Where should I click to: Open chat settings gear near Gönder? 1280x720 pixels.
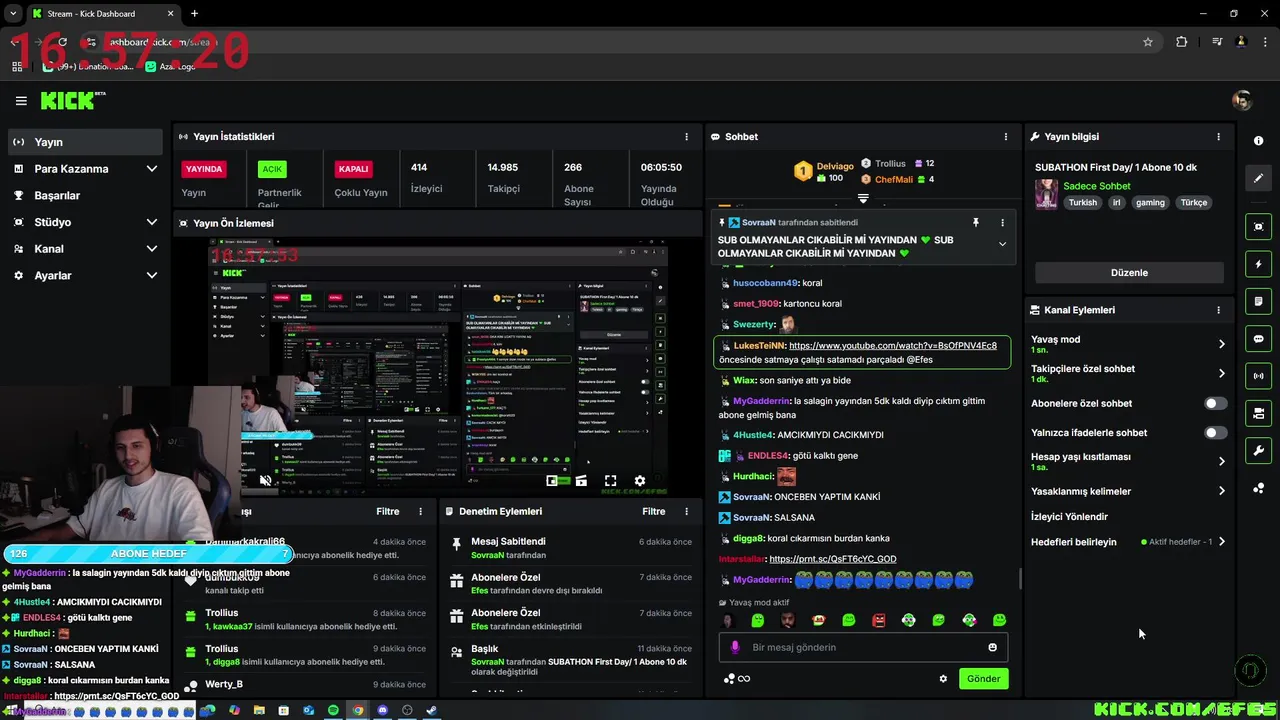coord(943,679)
